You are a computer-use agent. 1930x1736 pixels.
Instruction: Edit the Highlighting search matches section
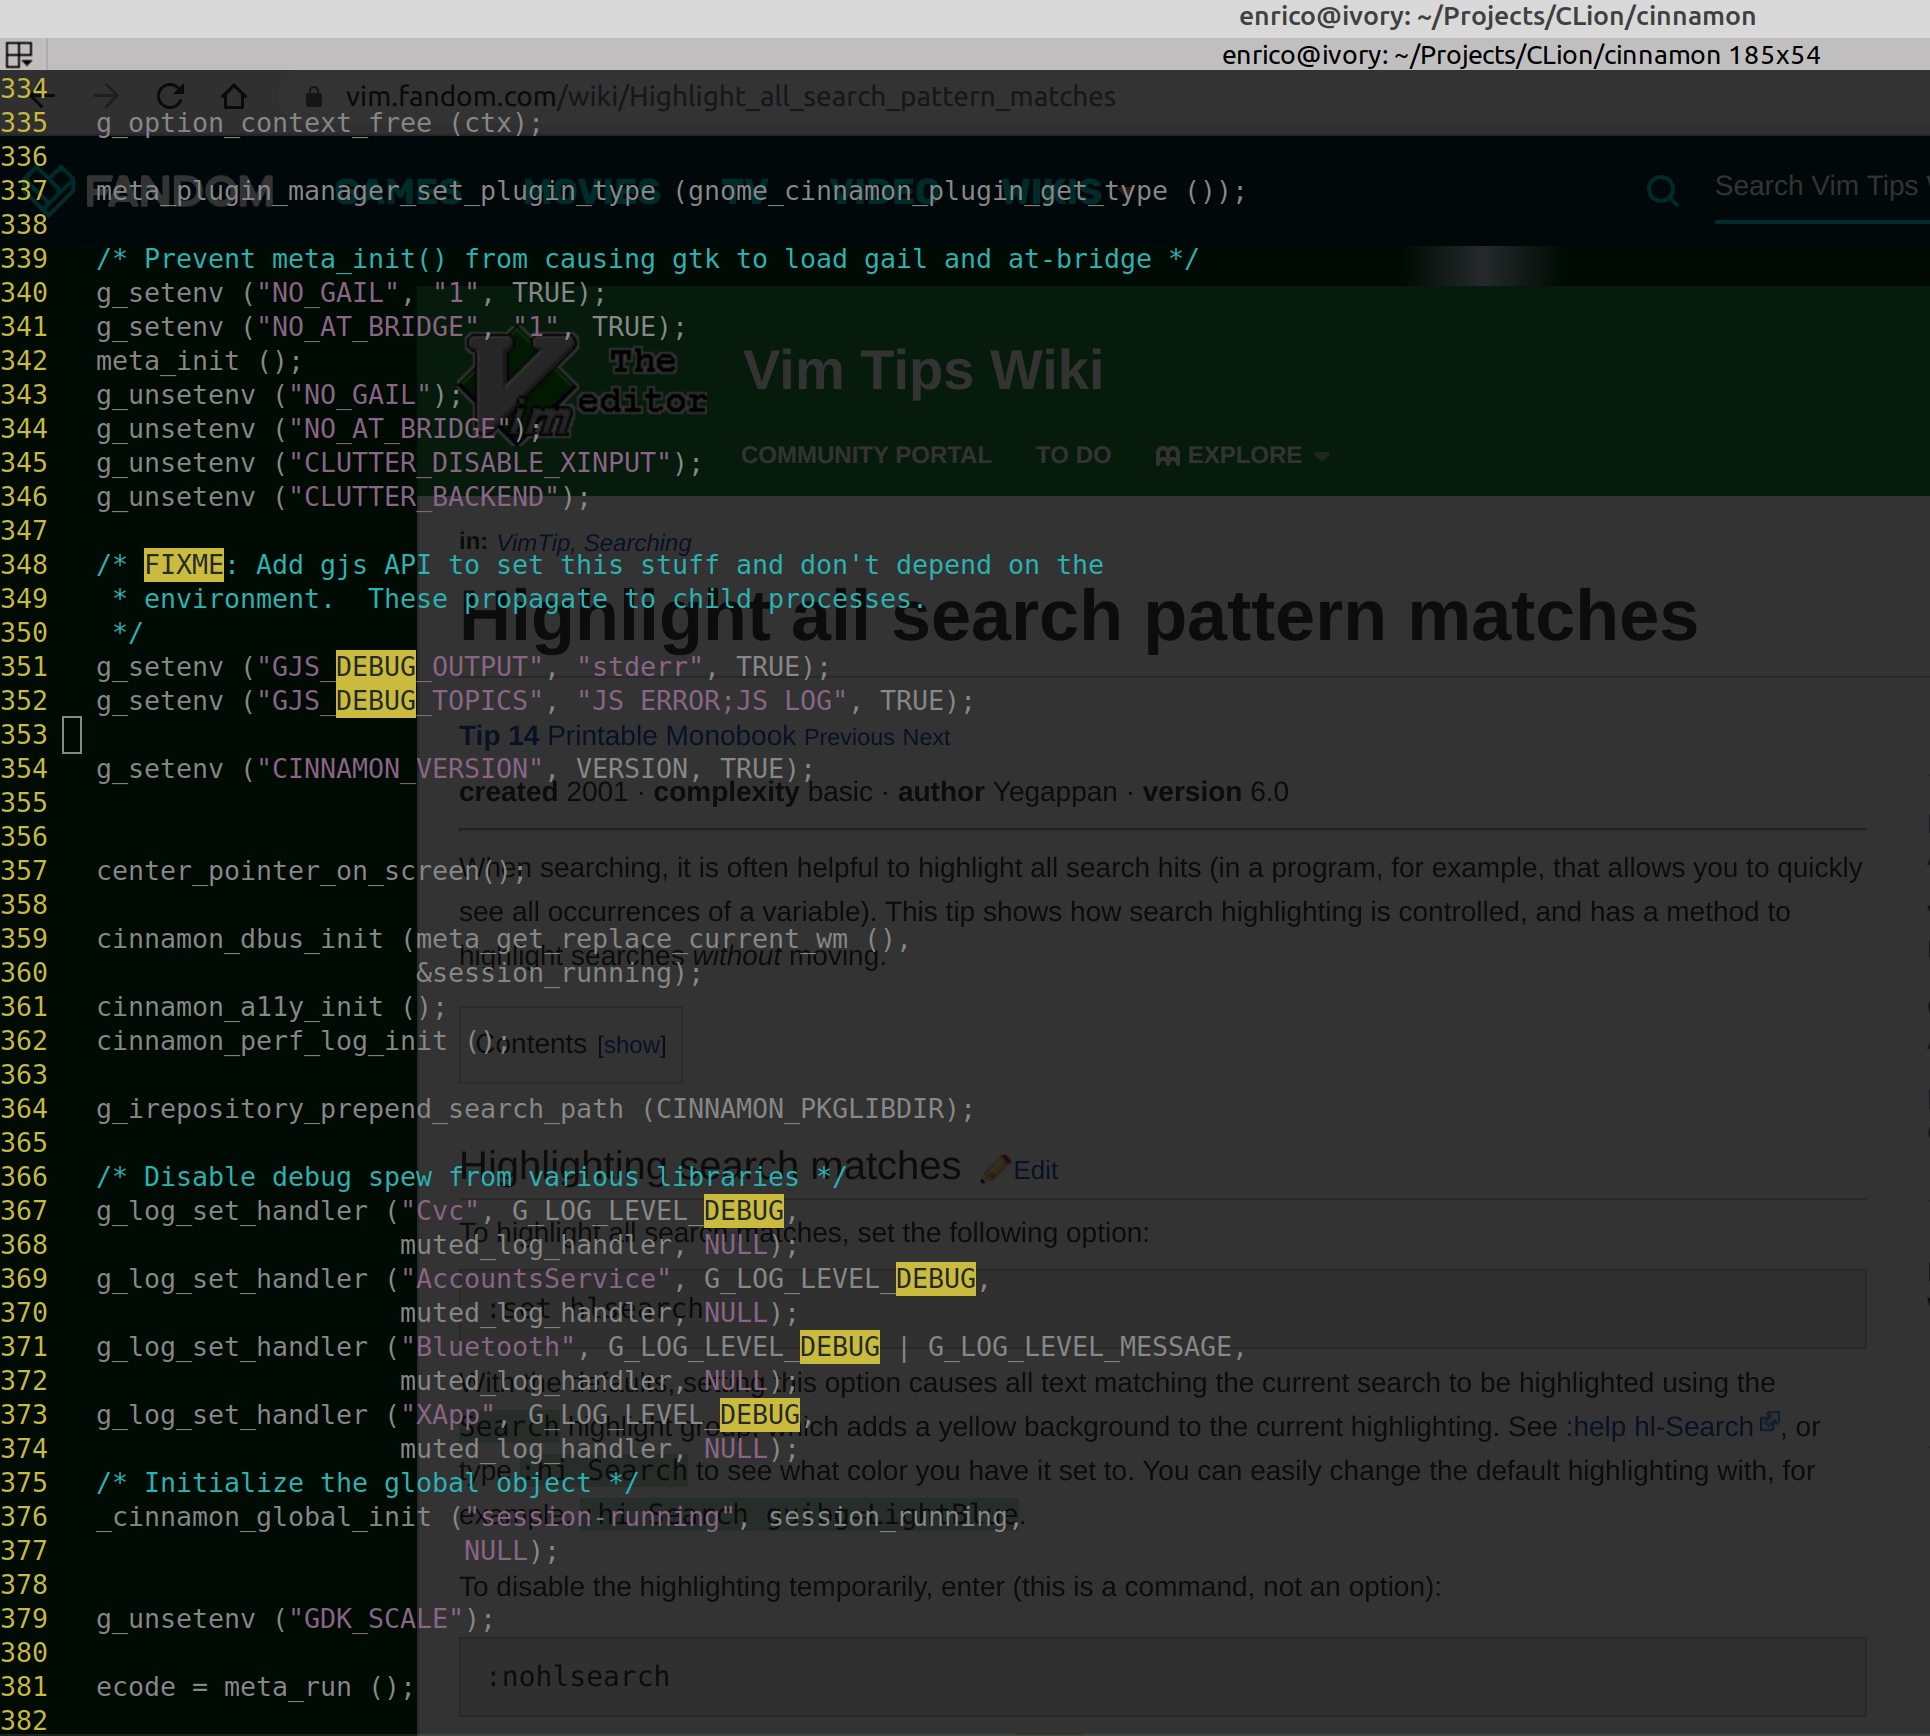coord(1035,1170)
